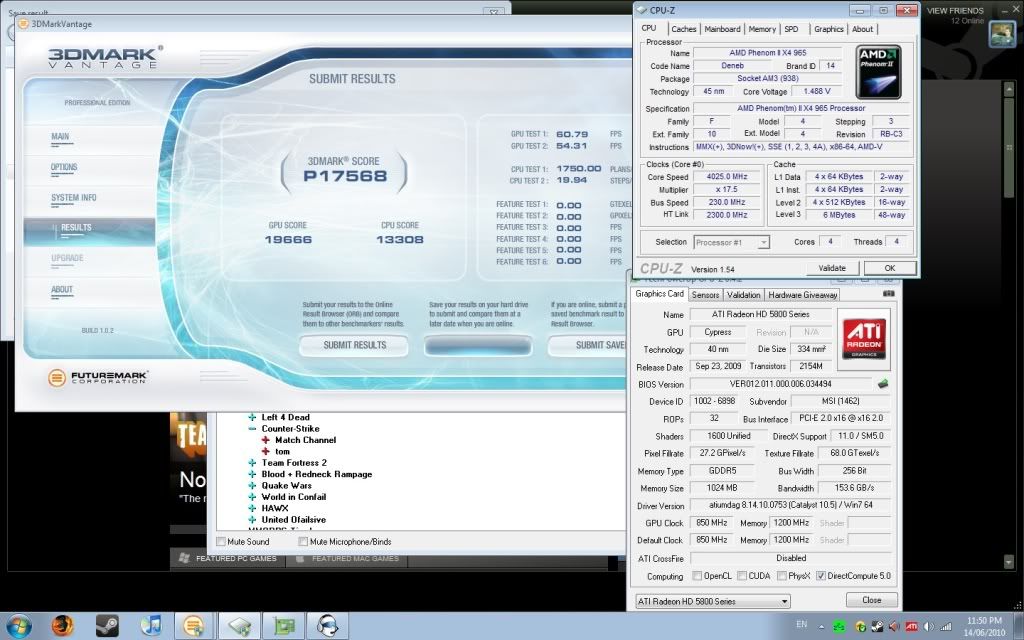Toggle the Mute Sound checkbox
This screenshot has width=1024, height=640.
click(x=221, y=541)
